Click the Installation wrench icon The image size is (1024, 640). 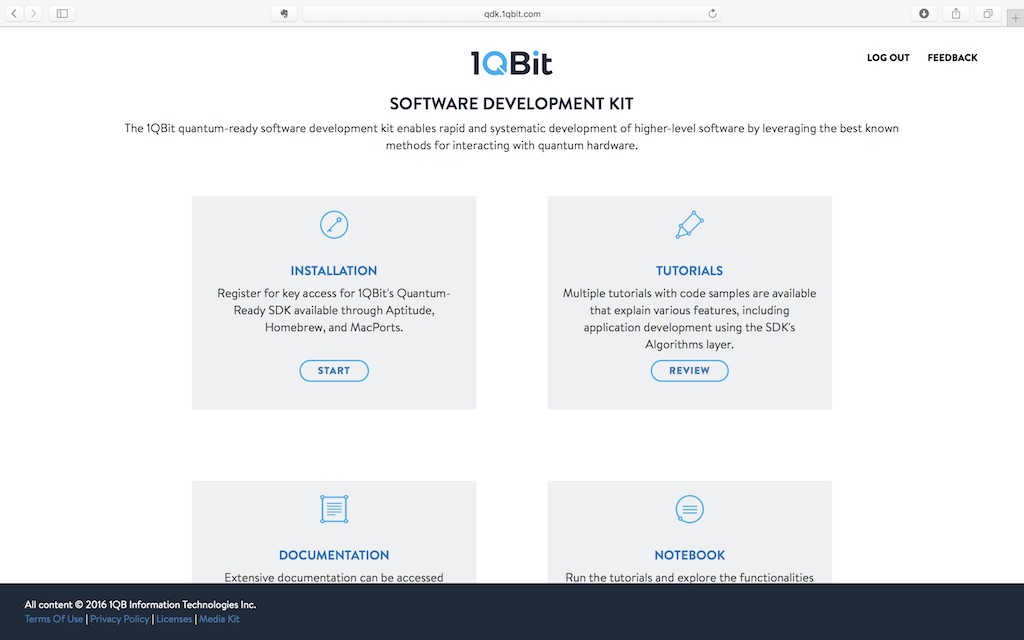coord(334,225)
